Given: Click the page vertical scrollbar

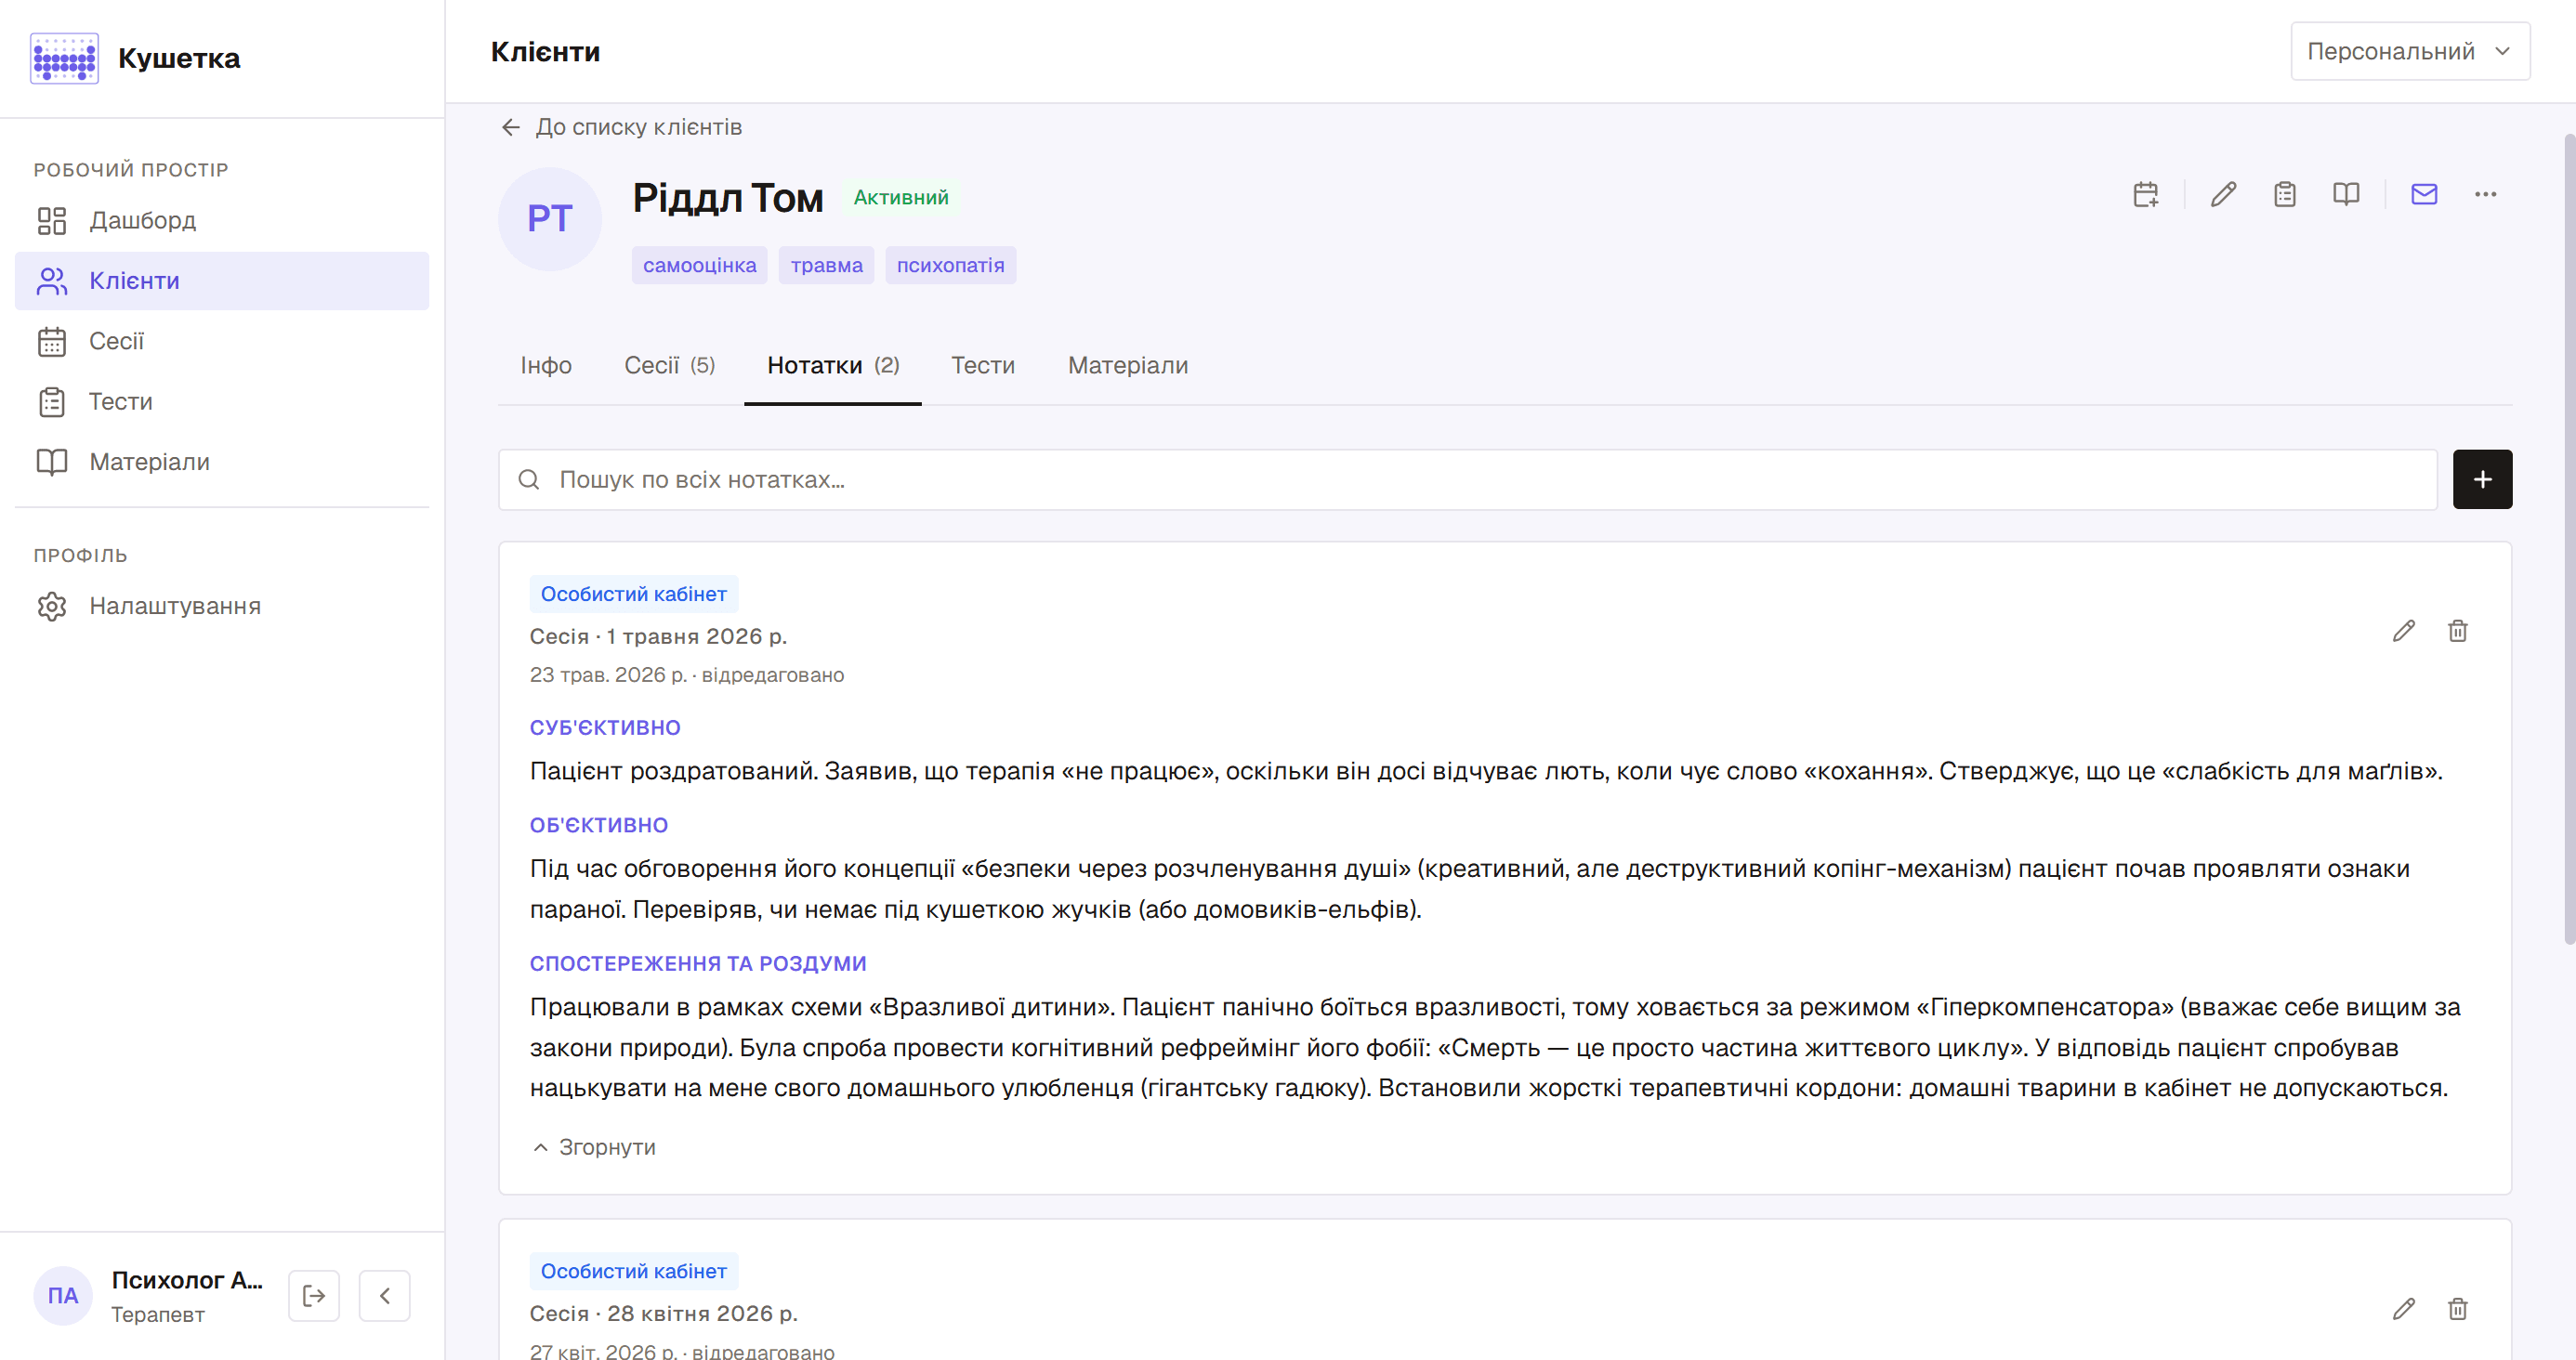Looking at the screenshot, I should click(2569, 540).
